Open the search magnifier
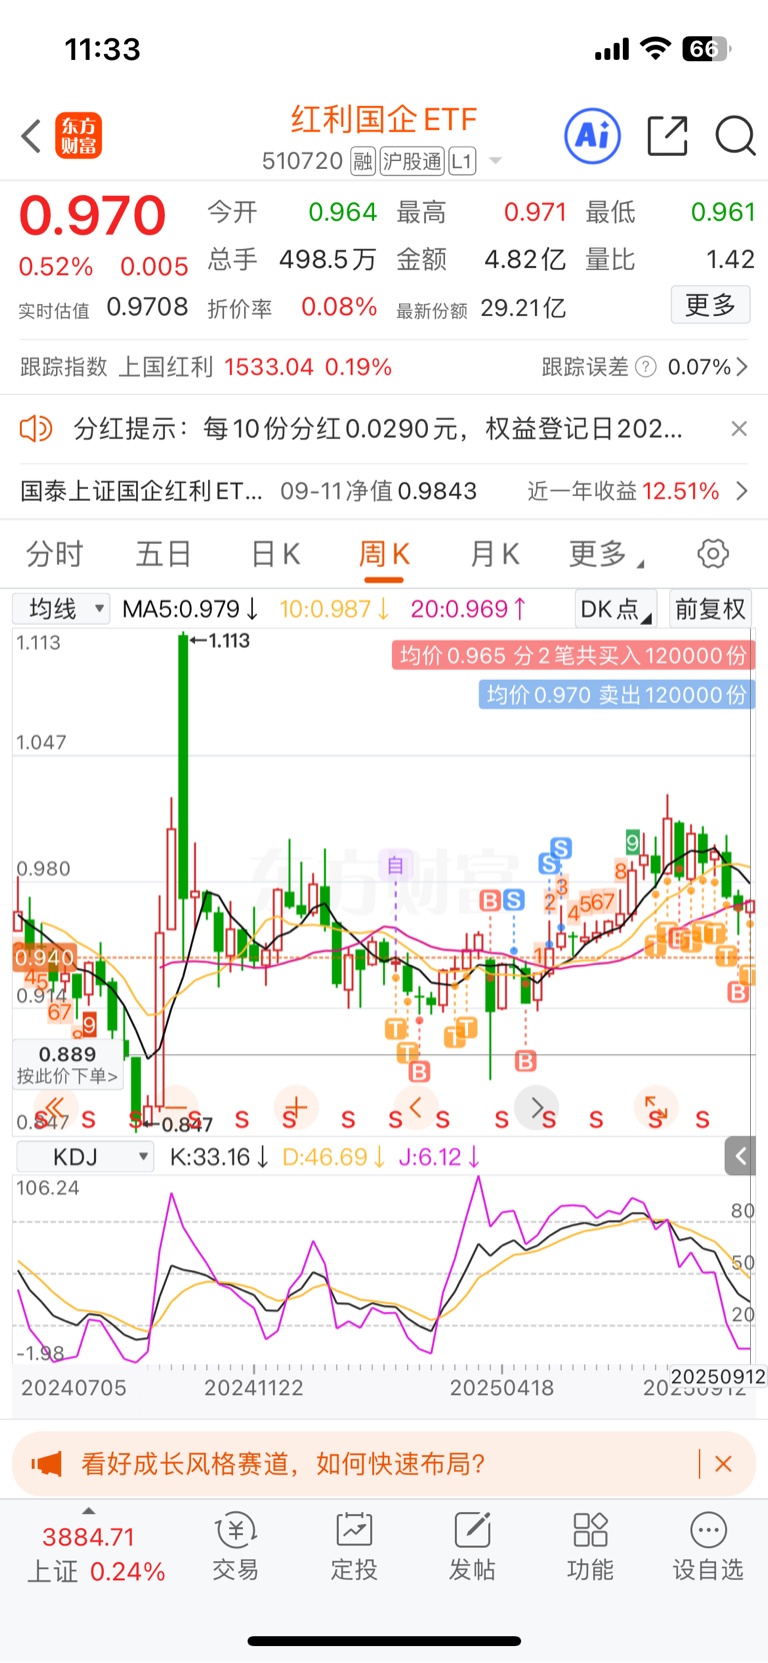 coord(735,135)
